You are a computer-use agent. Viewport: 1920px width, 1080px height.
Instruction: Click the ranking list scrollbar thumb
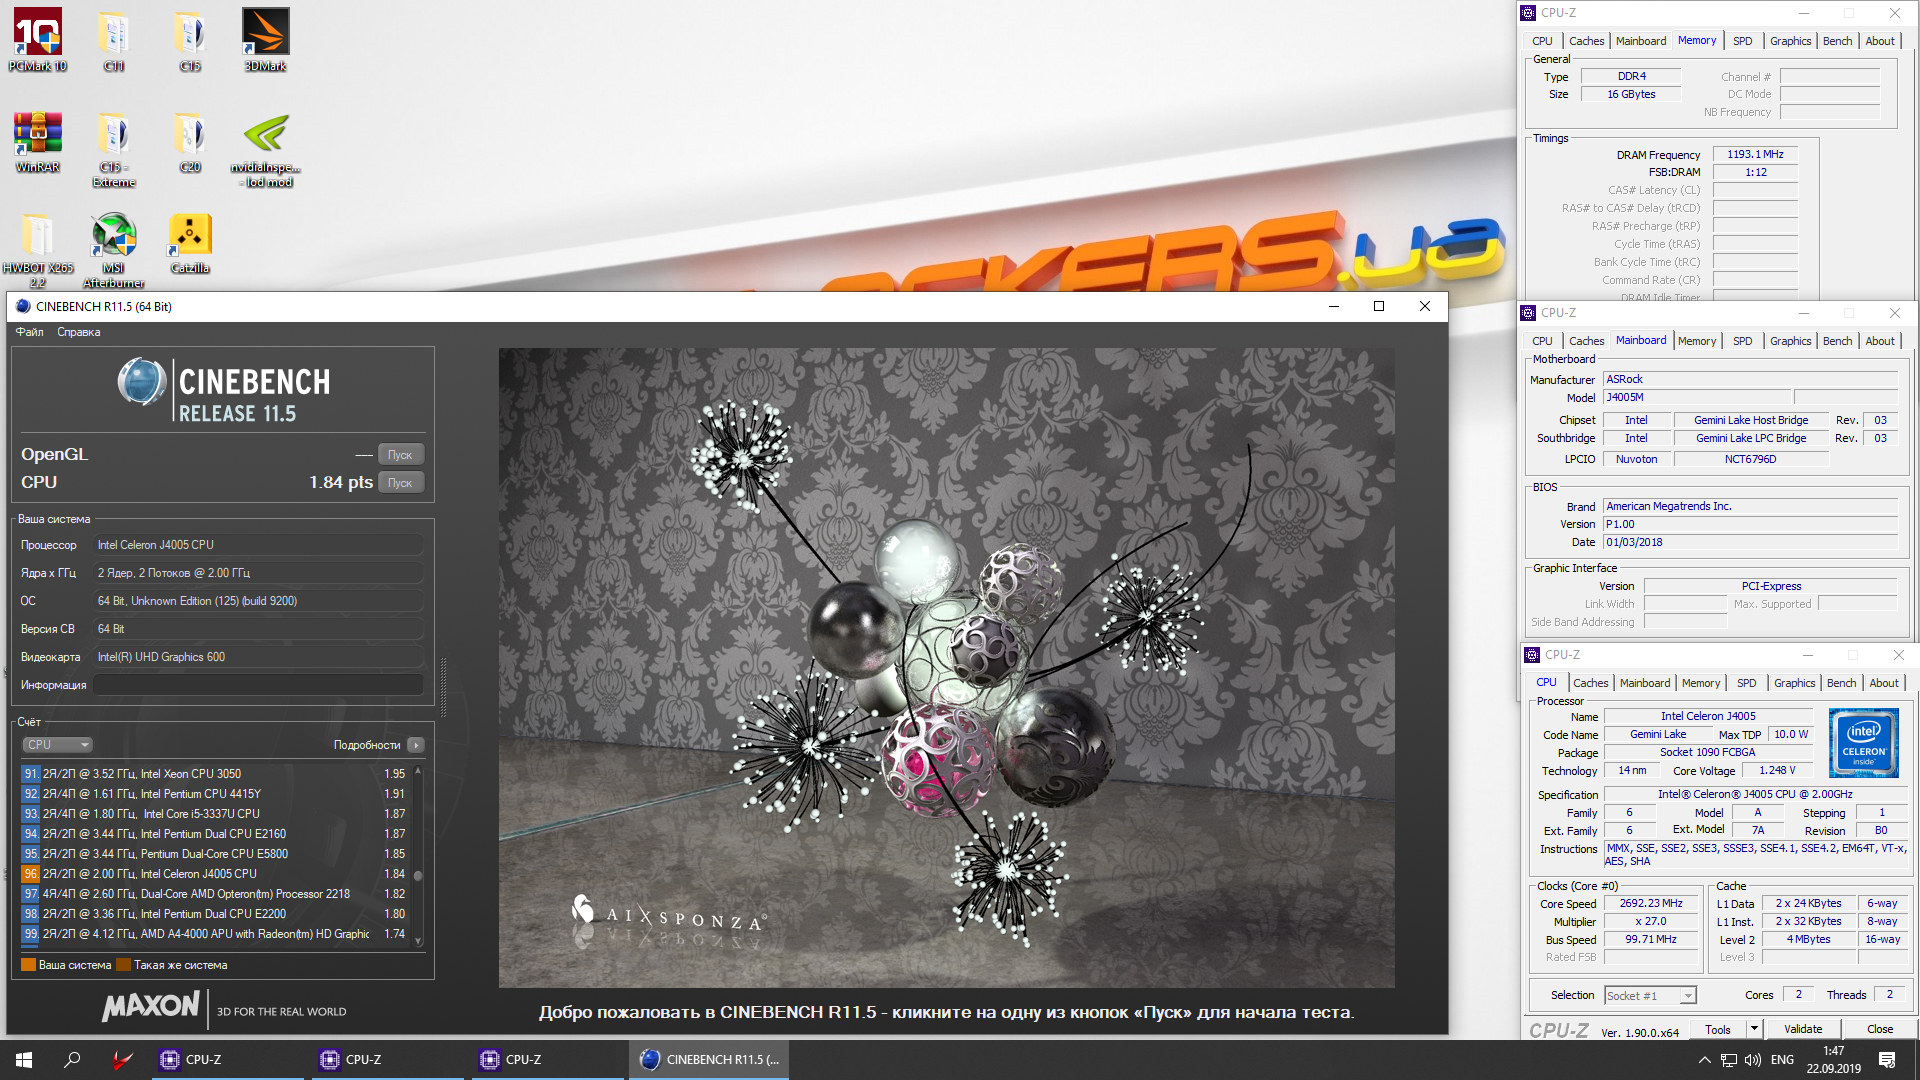pyautogui.click(x=418, y=875)
